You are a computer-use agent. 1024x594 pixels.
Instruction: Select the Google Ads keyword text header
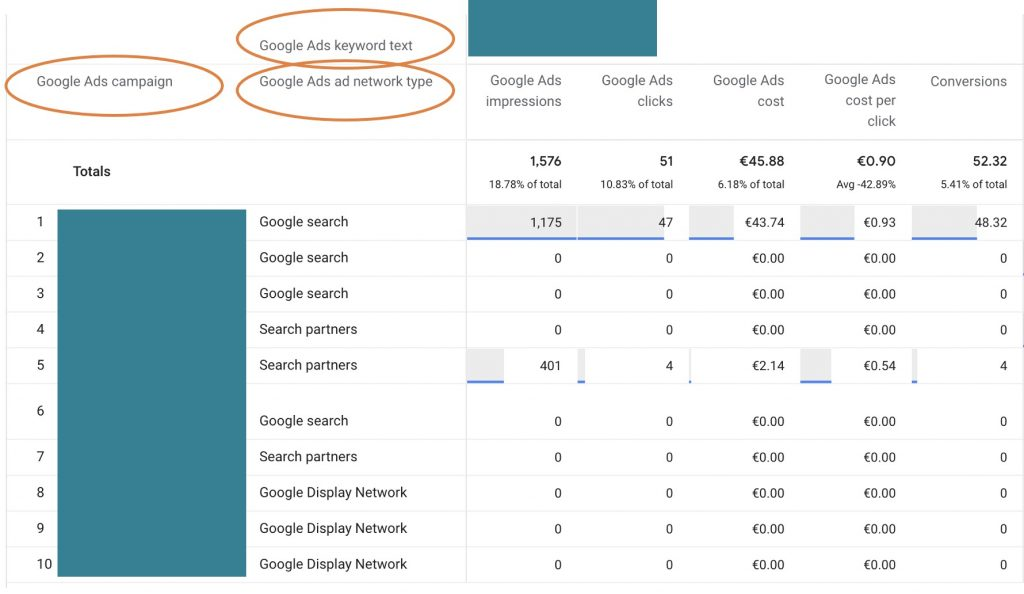tap(344, 44)
